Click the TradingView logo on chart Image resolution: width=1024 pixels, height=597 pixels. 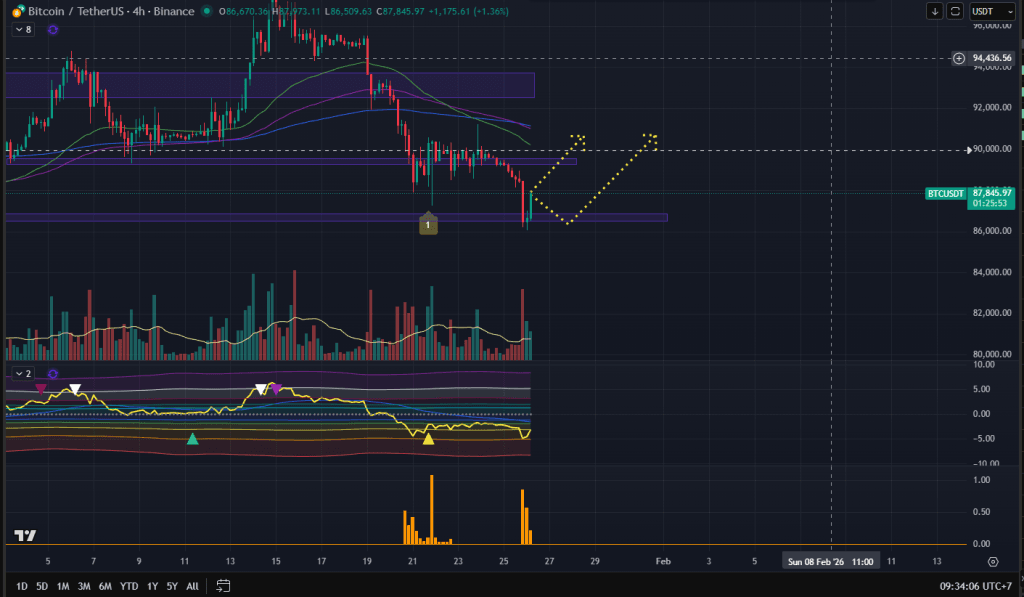[x=25, y=535]
